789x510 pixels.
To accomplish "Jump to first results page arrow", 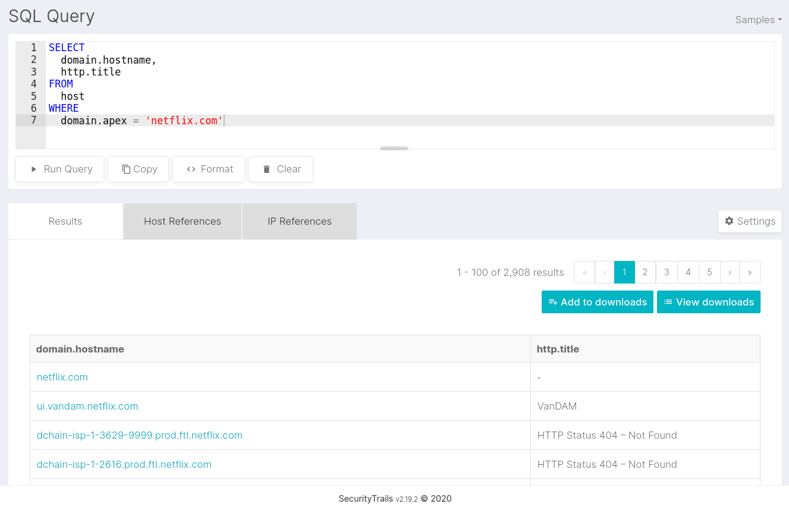I will 585,272.
